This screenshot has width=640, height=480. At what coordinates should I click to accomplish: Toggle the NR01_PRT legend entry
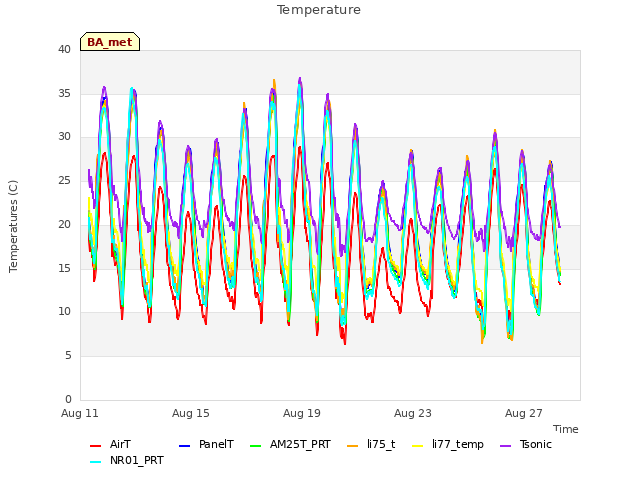pyautogui.click(x=127, y=460)
